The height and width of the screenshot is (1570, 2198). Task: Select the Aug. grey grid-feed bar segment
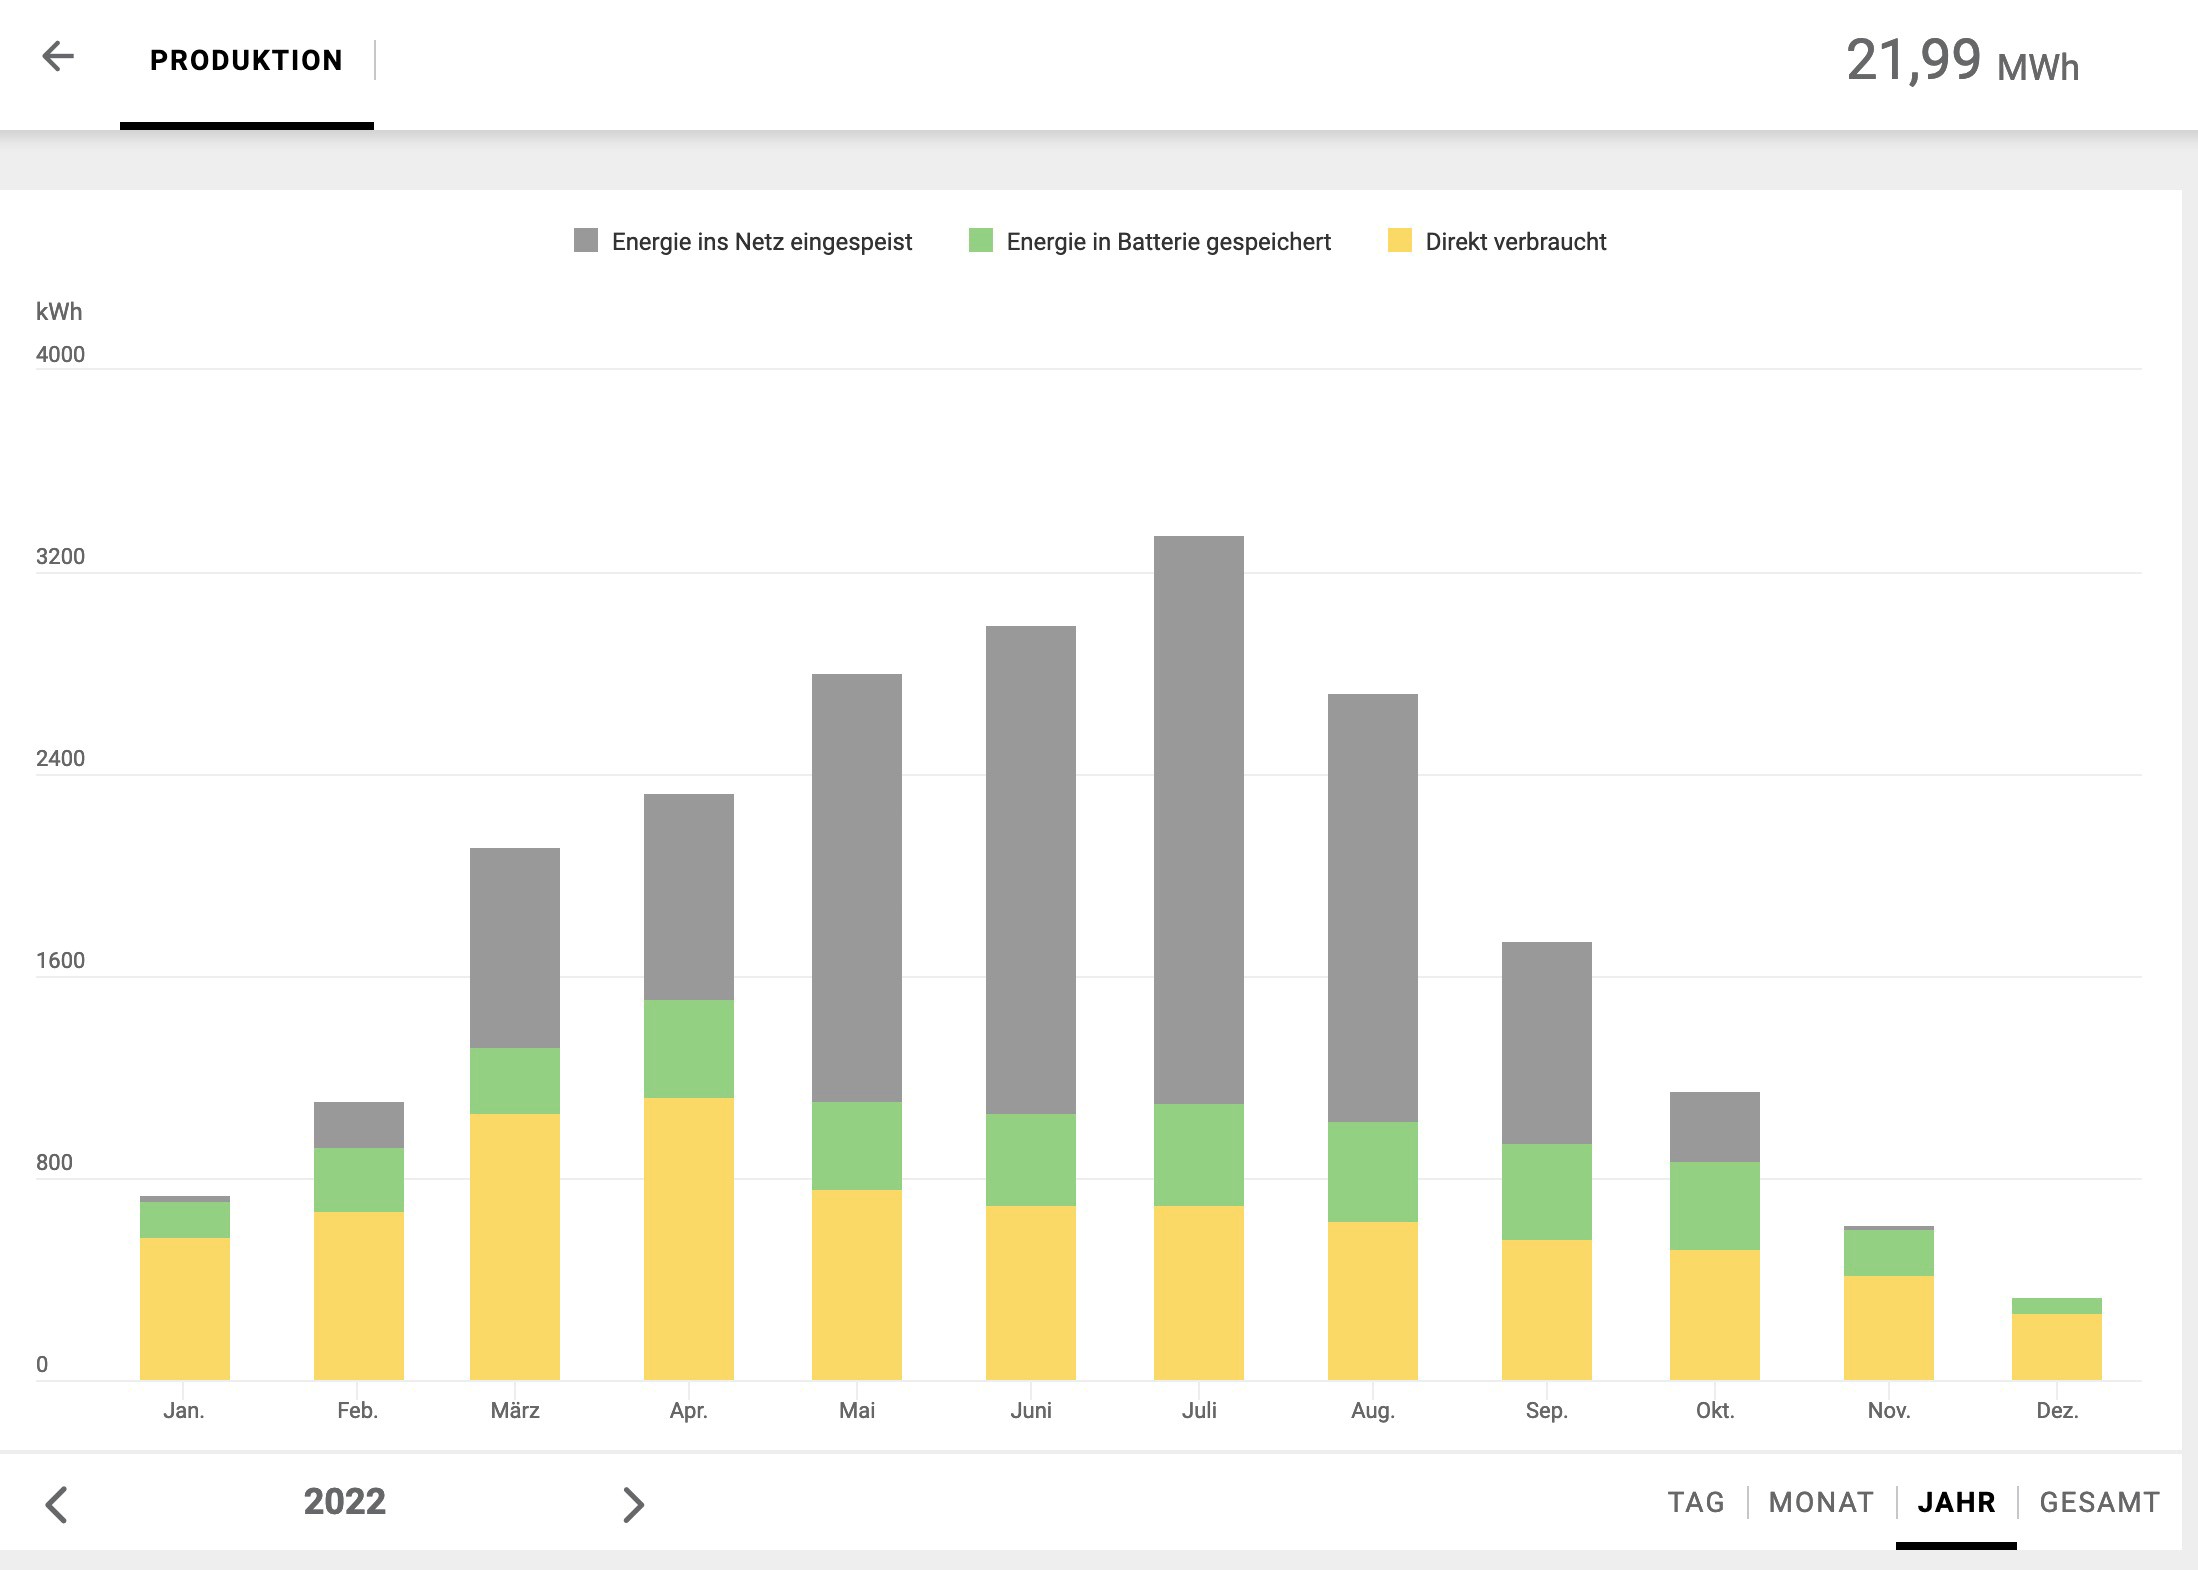[x=1373, y=908]
